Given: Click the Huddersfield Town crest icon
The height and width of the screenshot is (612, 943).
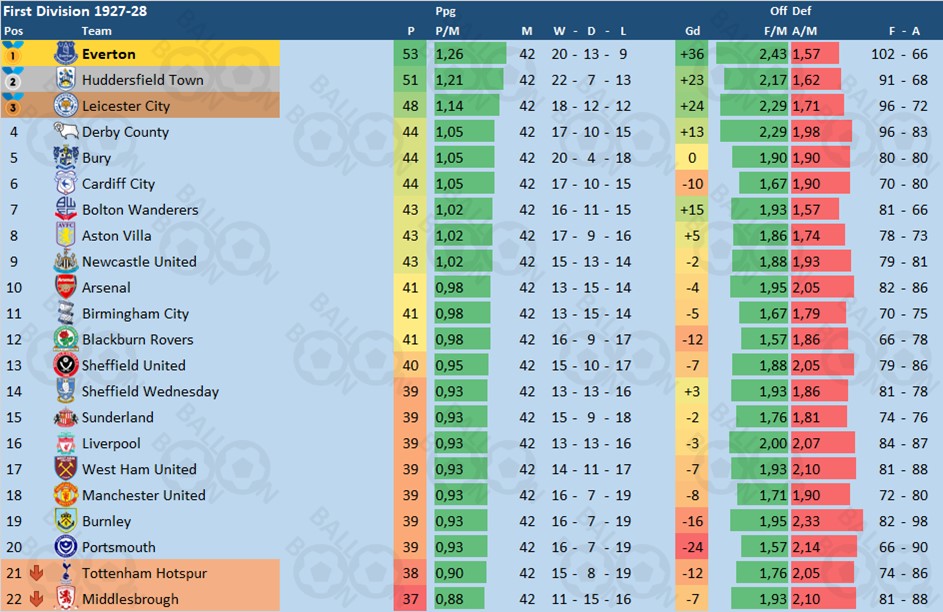Looking at the screenshot, I should (x=66, y=79).
